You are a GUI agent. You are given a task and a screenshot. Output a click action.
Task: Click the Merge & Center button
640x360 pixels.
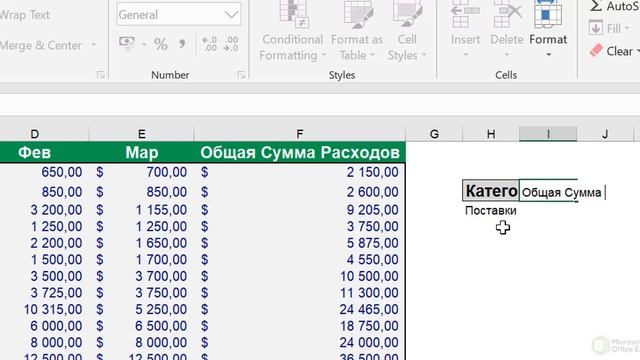41,45
